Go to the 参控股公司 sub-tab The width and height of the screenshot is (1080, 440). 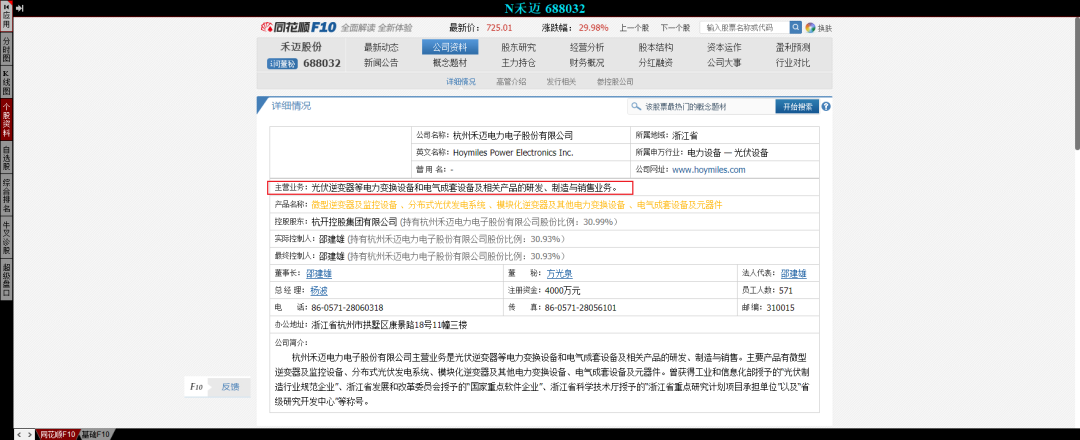615,81
